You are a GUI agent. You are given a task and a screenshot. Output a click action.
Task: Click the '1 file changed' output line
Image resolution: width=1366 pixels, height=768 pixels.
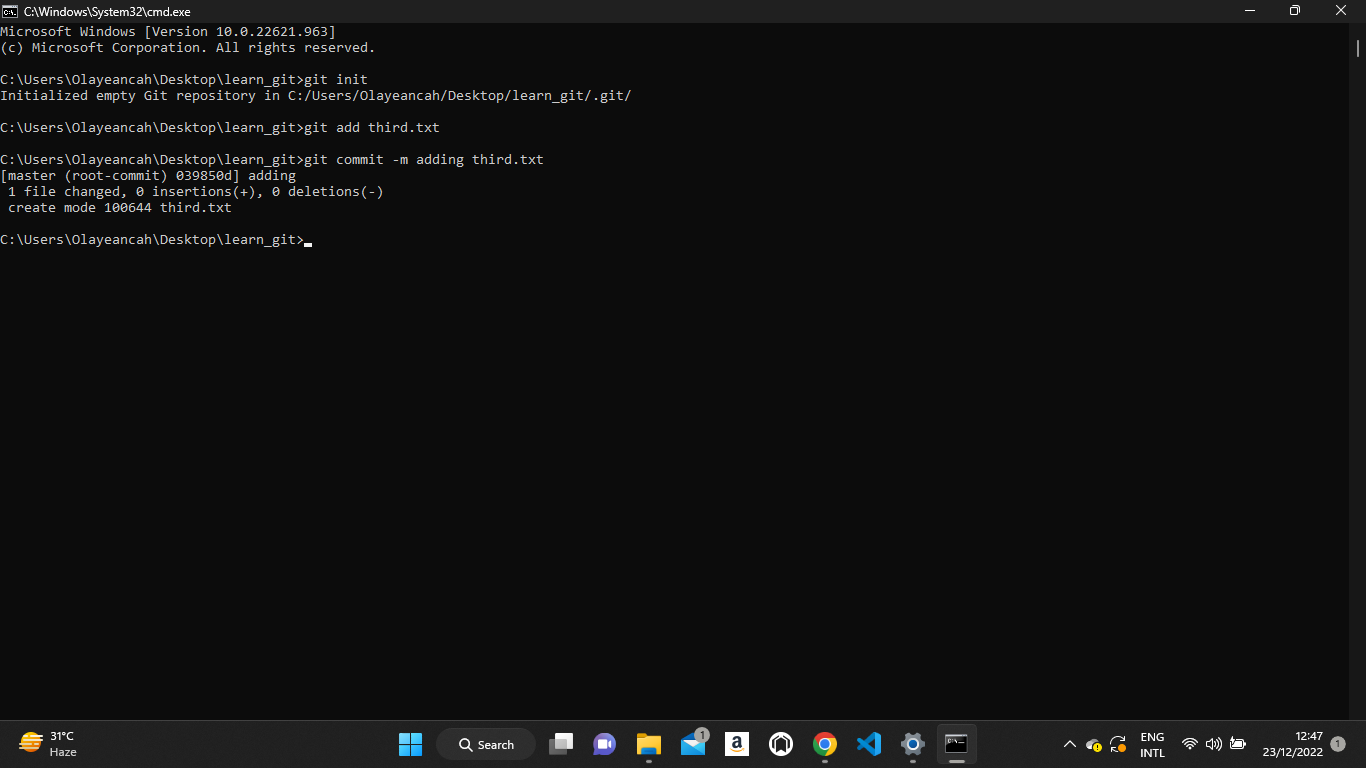click(x=196, y=191)
